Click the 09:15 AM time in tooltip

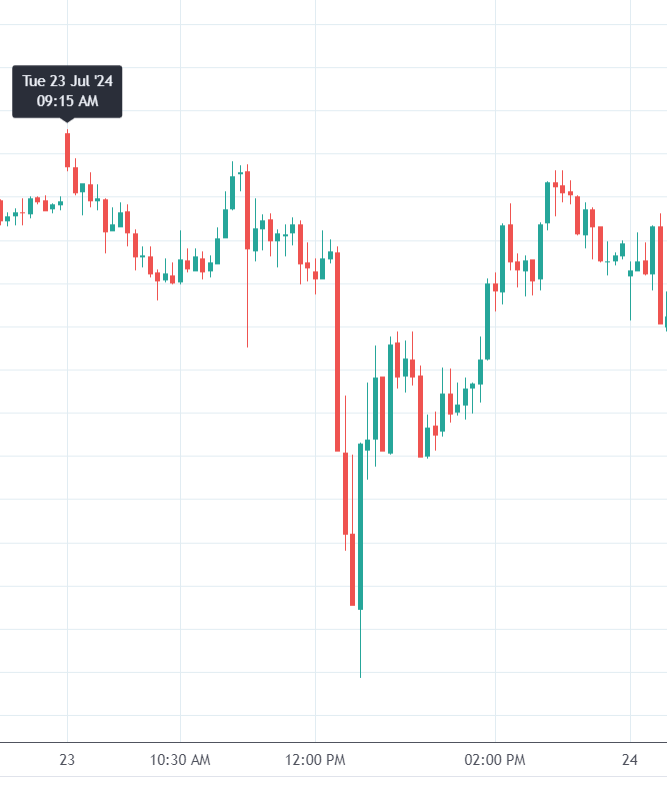[x=67, y=101]
